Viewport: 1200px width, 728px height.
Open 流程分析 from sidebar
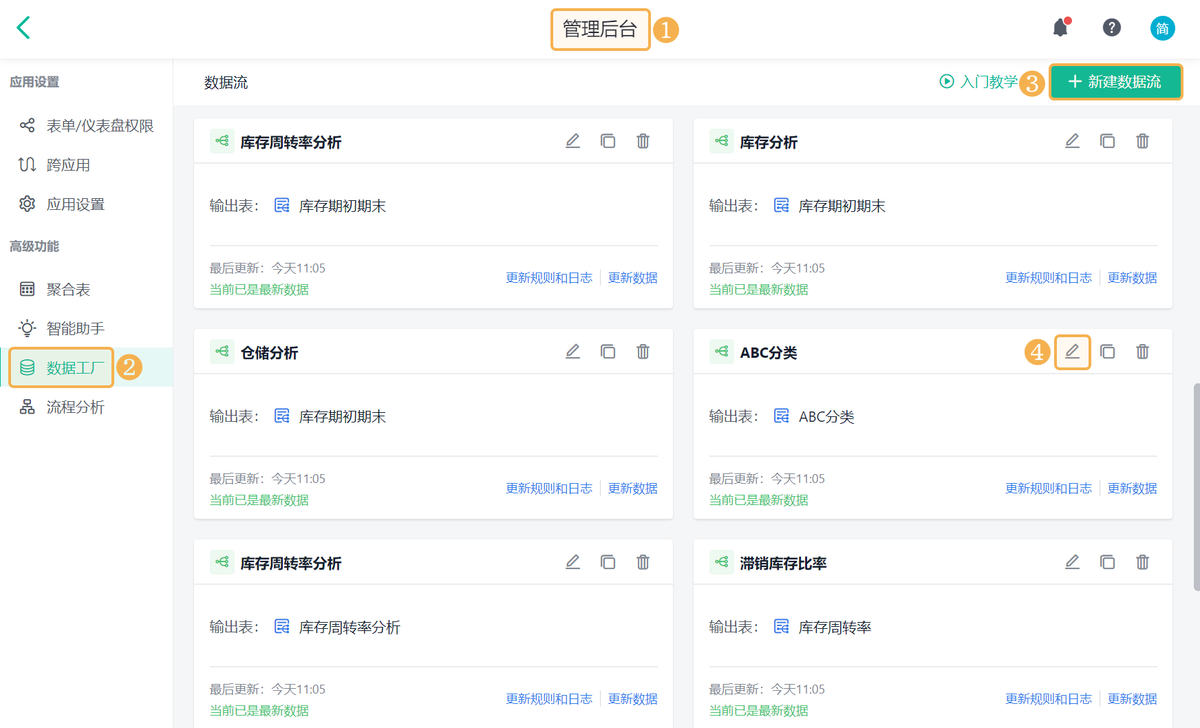[75, 408]
